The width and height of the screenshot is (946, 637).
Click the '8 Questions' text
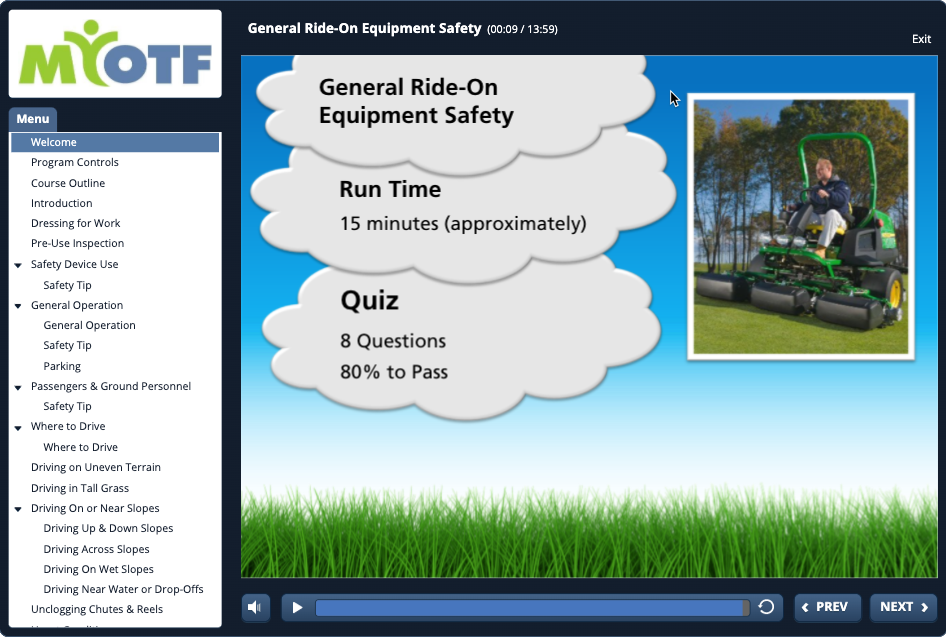coord(393,341)
